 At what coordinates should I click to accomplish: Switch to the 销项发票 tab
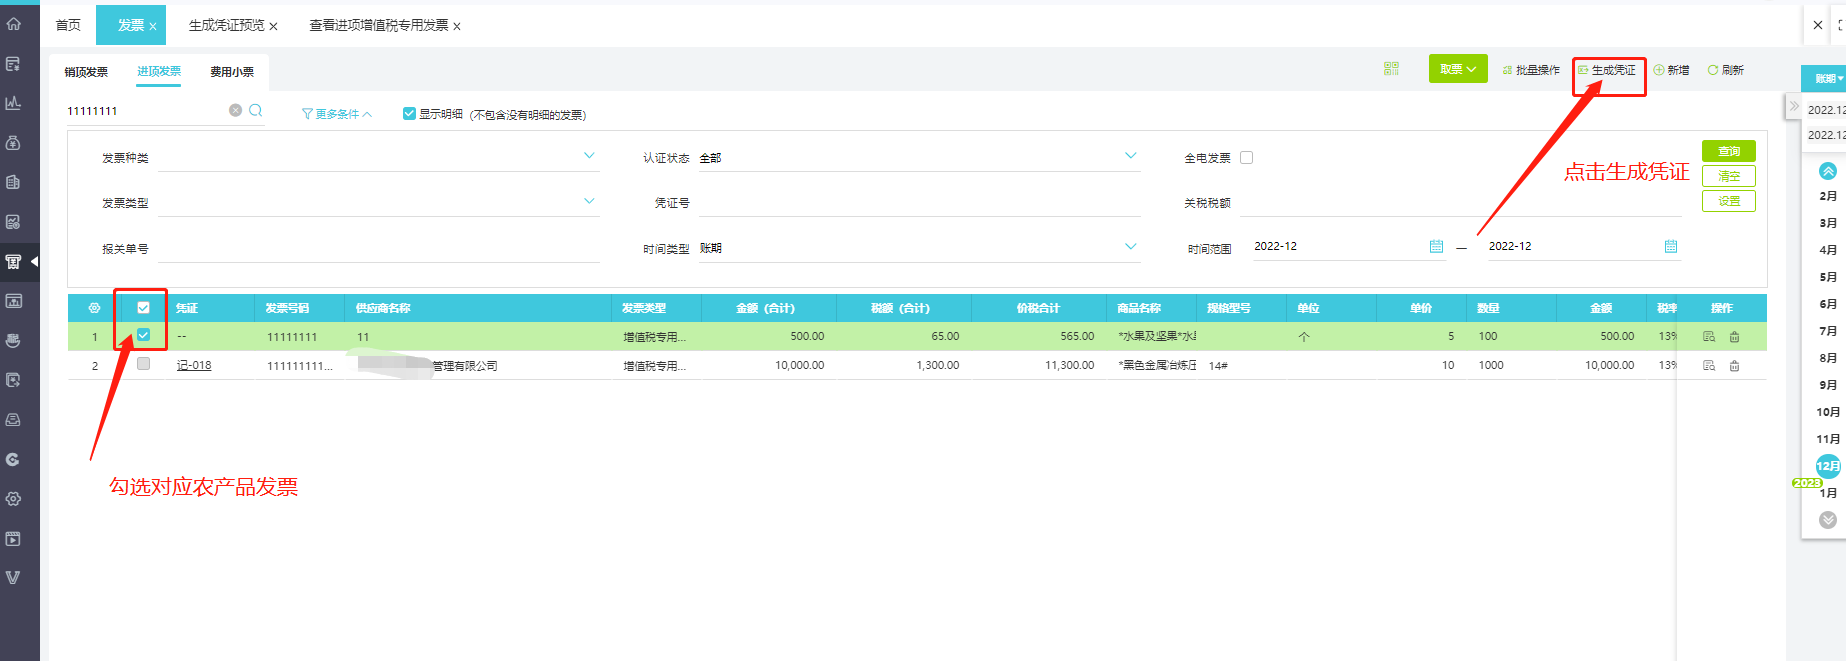86,72
